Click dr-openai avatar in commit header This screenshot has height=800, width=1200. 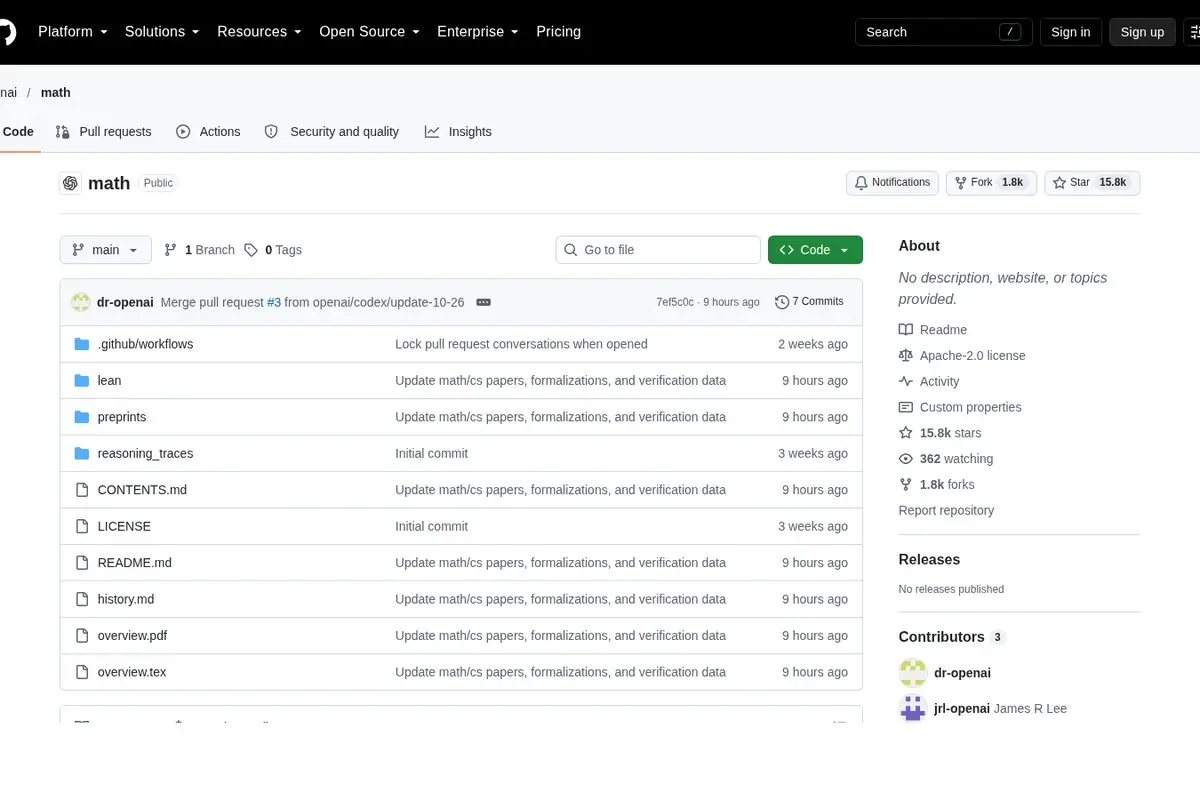point(81,302)
